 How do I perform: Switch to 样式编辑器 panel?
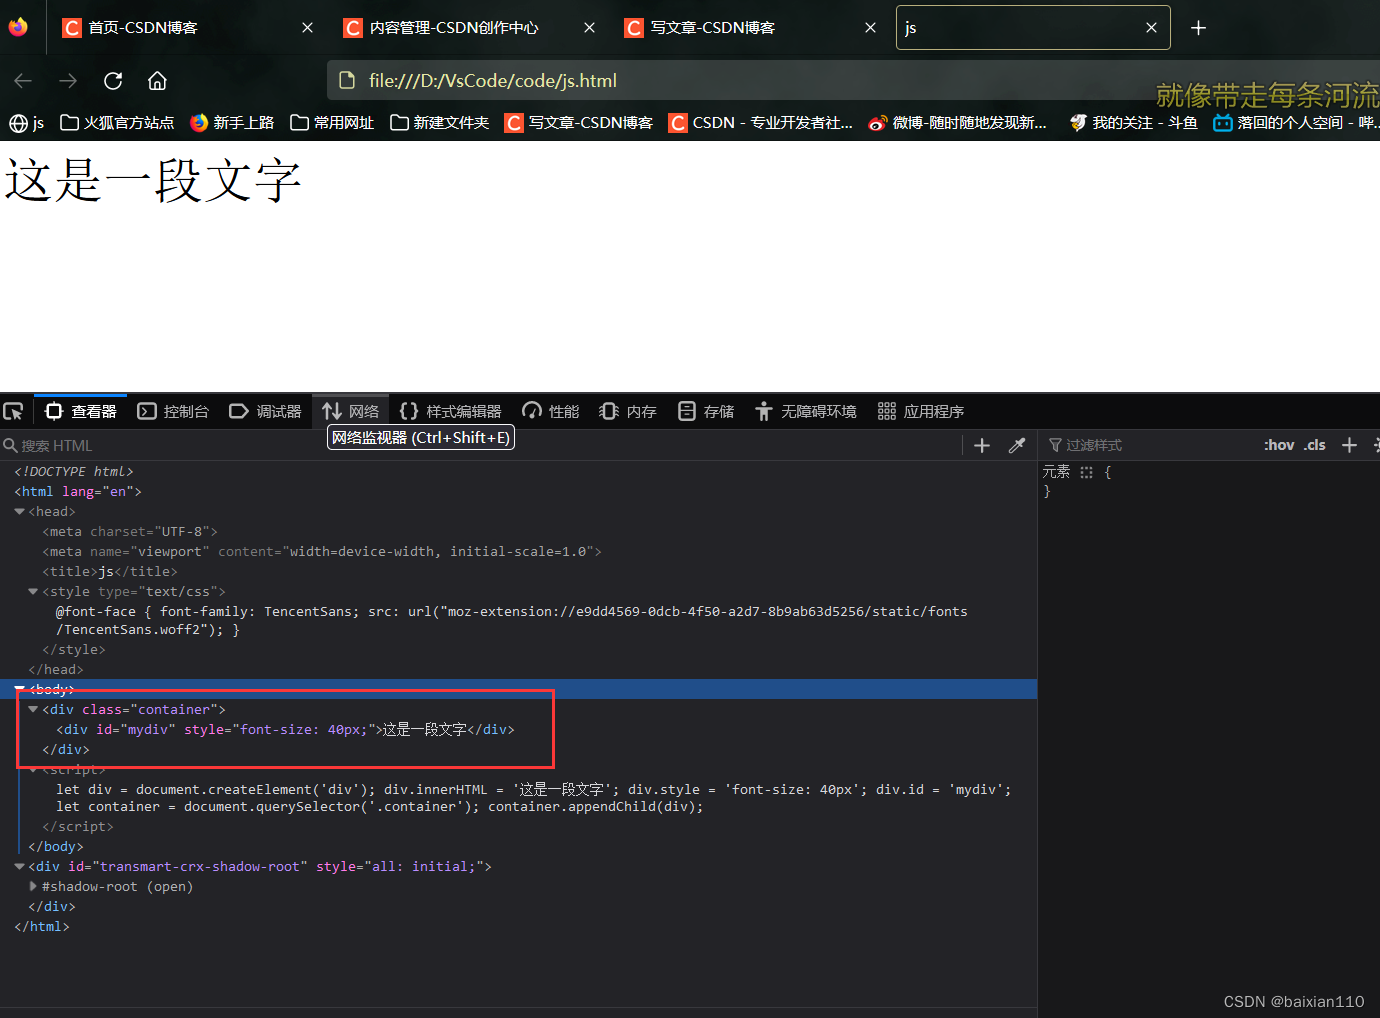(450, 411)
